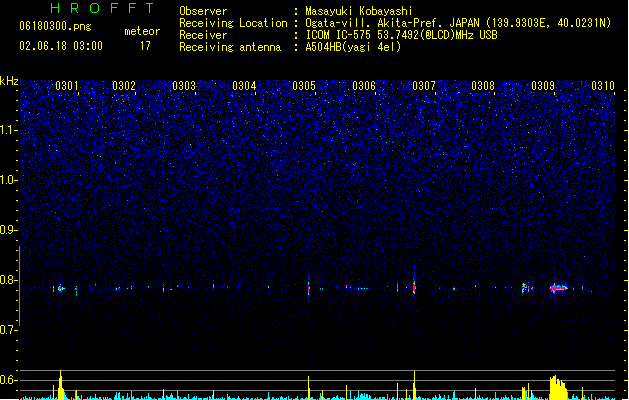Click the long red echo after 0309
629x400 pixels.
tap(559, 288)
